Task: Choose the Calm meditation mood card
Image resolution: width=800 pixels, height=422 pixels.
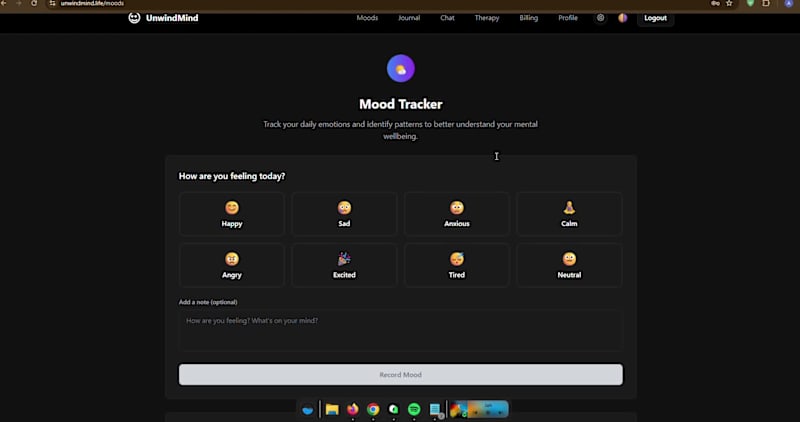Action: [569, 214]
